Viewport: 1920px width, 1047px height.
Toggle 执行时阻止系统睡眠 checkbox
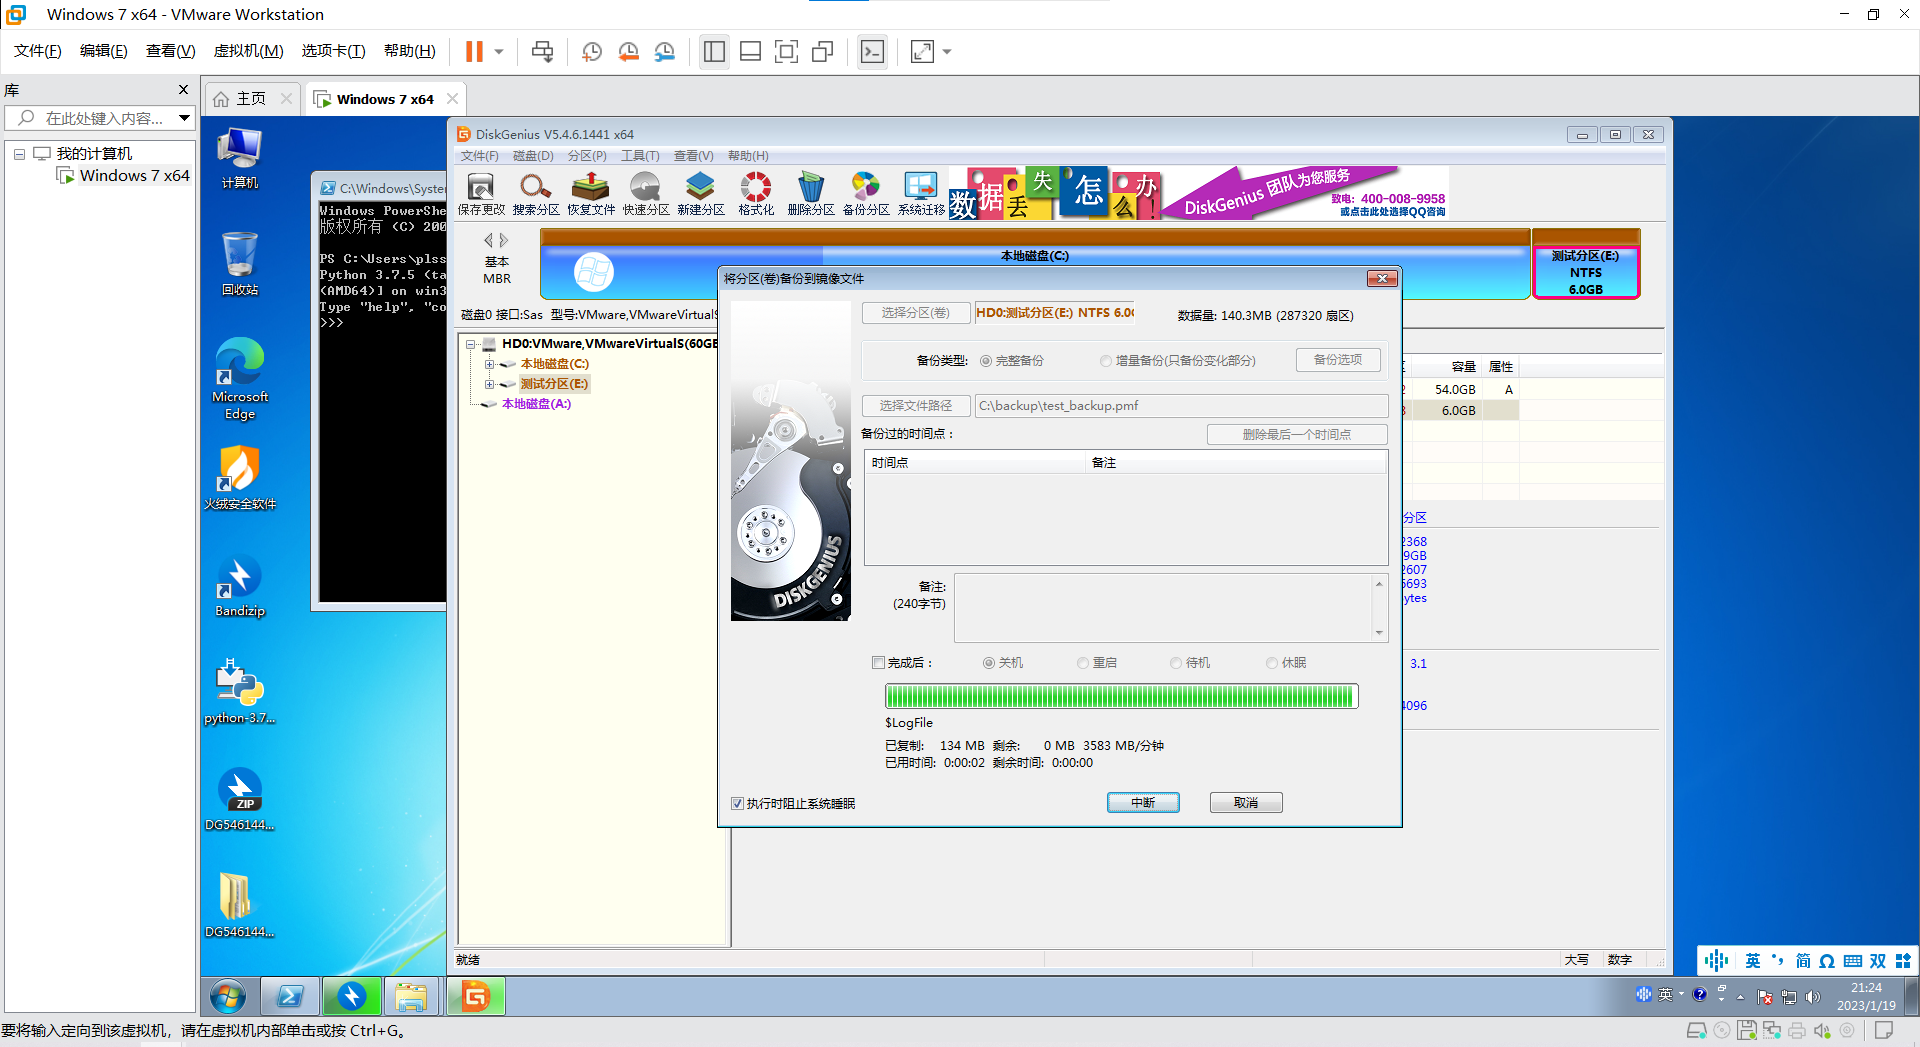pos(737,803)
